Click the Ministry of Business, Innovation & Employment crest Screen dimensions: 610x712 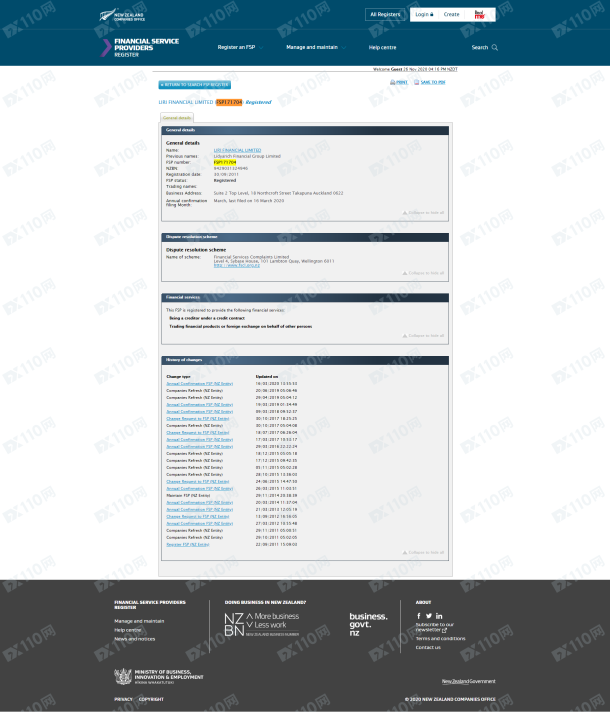pos(123,676)
